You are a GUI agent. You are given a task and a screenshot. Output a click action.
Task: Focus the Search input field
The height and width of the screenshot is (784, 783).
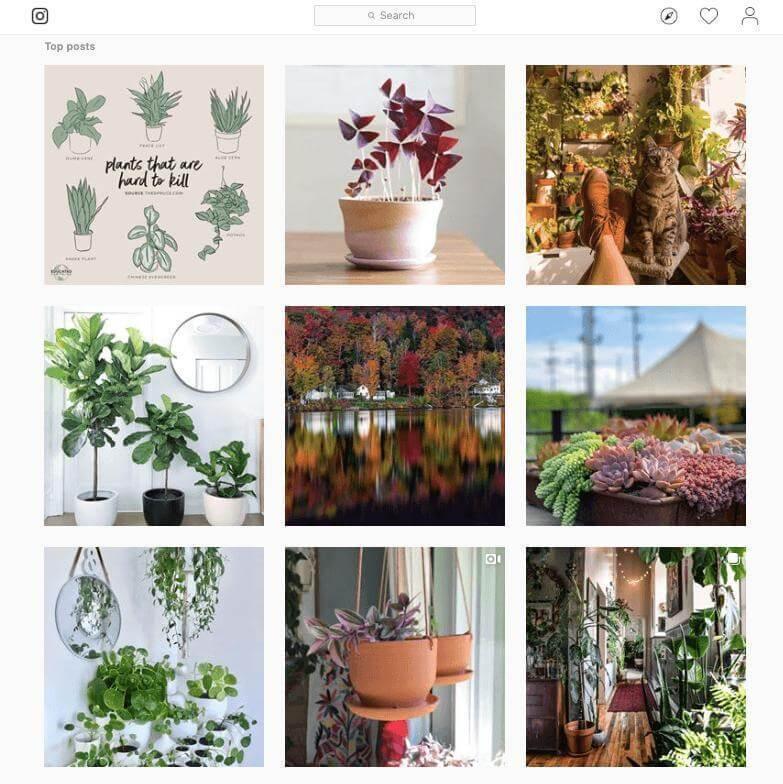click(x=394, y=16)
